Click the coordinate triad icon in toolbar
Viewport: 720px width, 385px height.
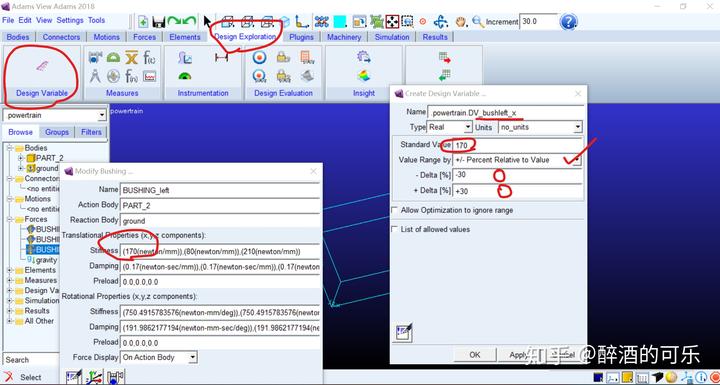(302, 21)
